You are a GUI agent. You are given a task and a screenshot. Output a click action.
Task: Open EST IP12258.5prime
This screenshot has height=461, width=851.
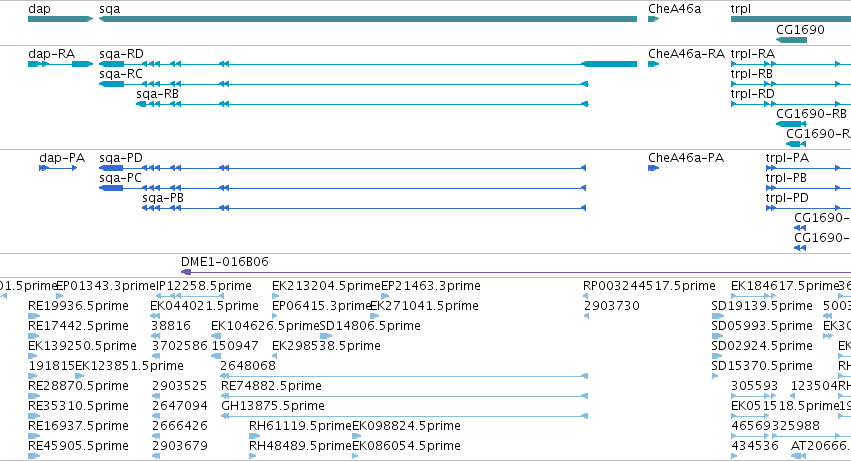(x=204, y=286)
